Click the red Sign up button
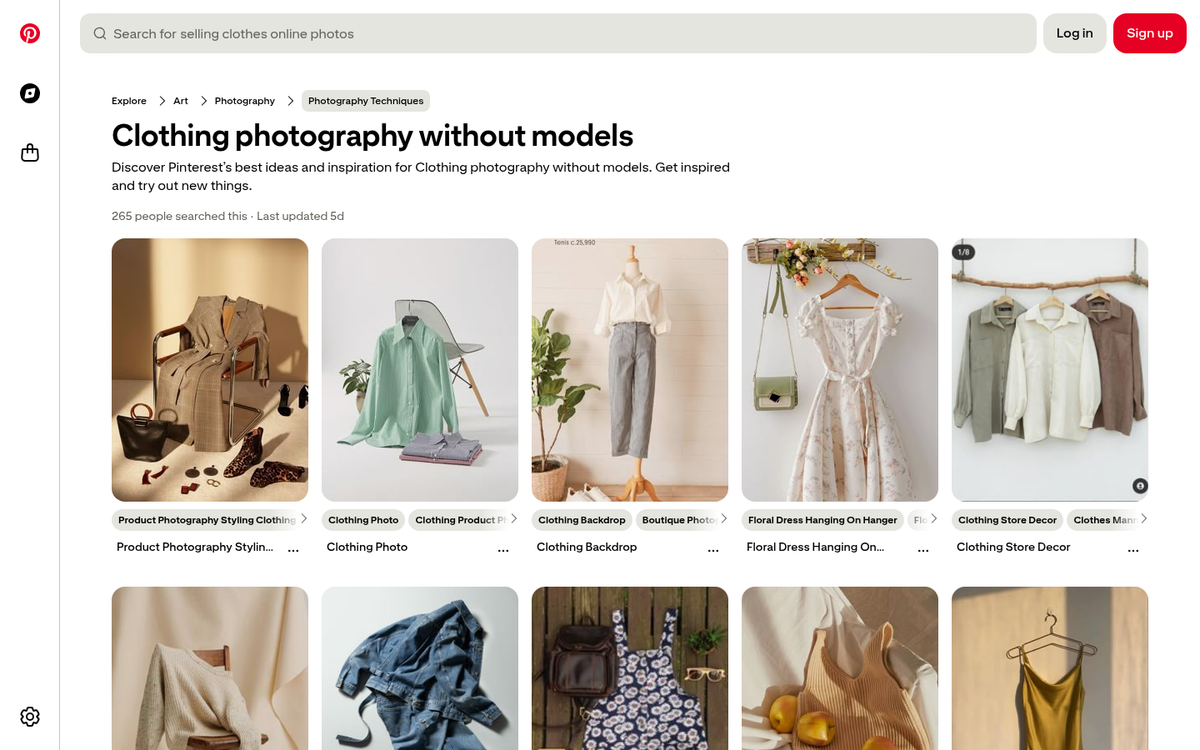1200x750 pixels. pos(1149,33)
